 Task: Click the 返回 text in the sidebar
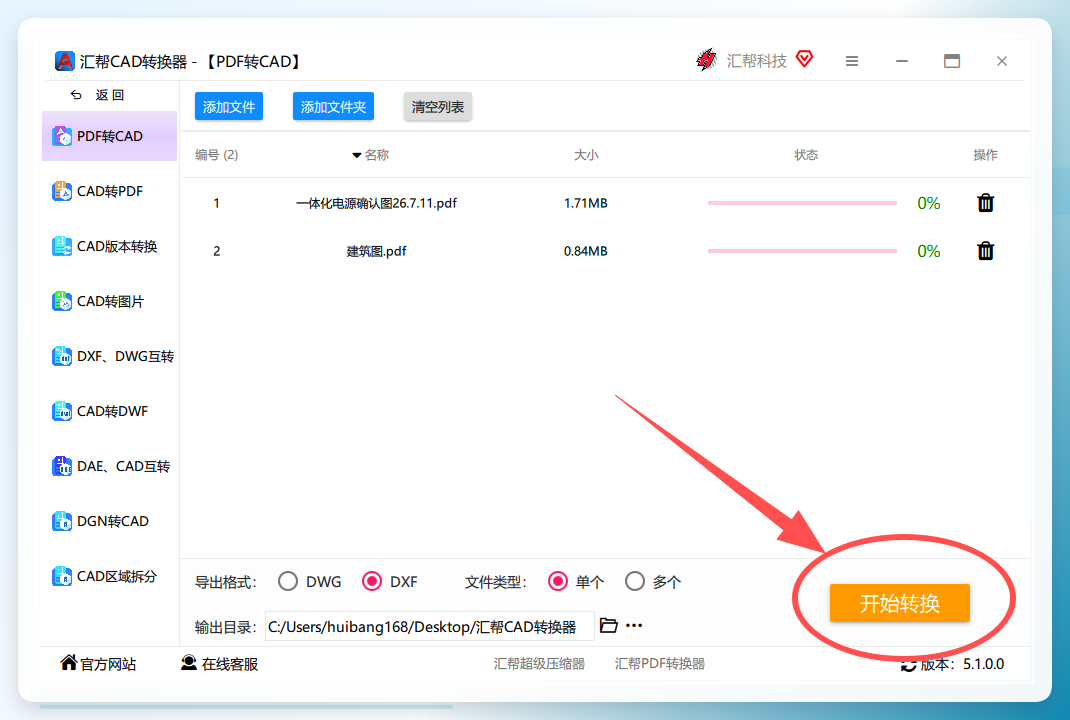coord(109,95)
